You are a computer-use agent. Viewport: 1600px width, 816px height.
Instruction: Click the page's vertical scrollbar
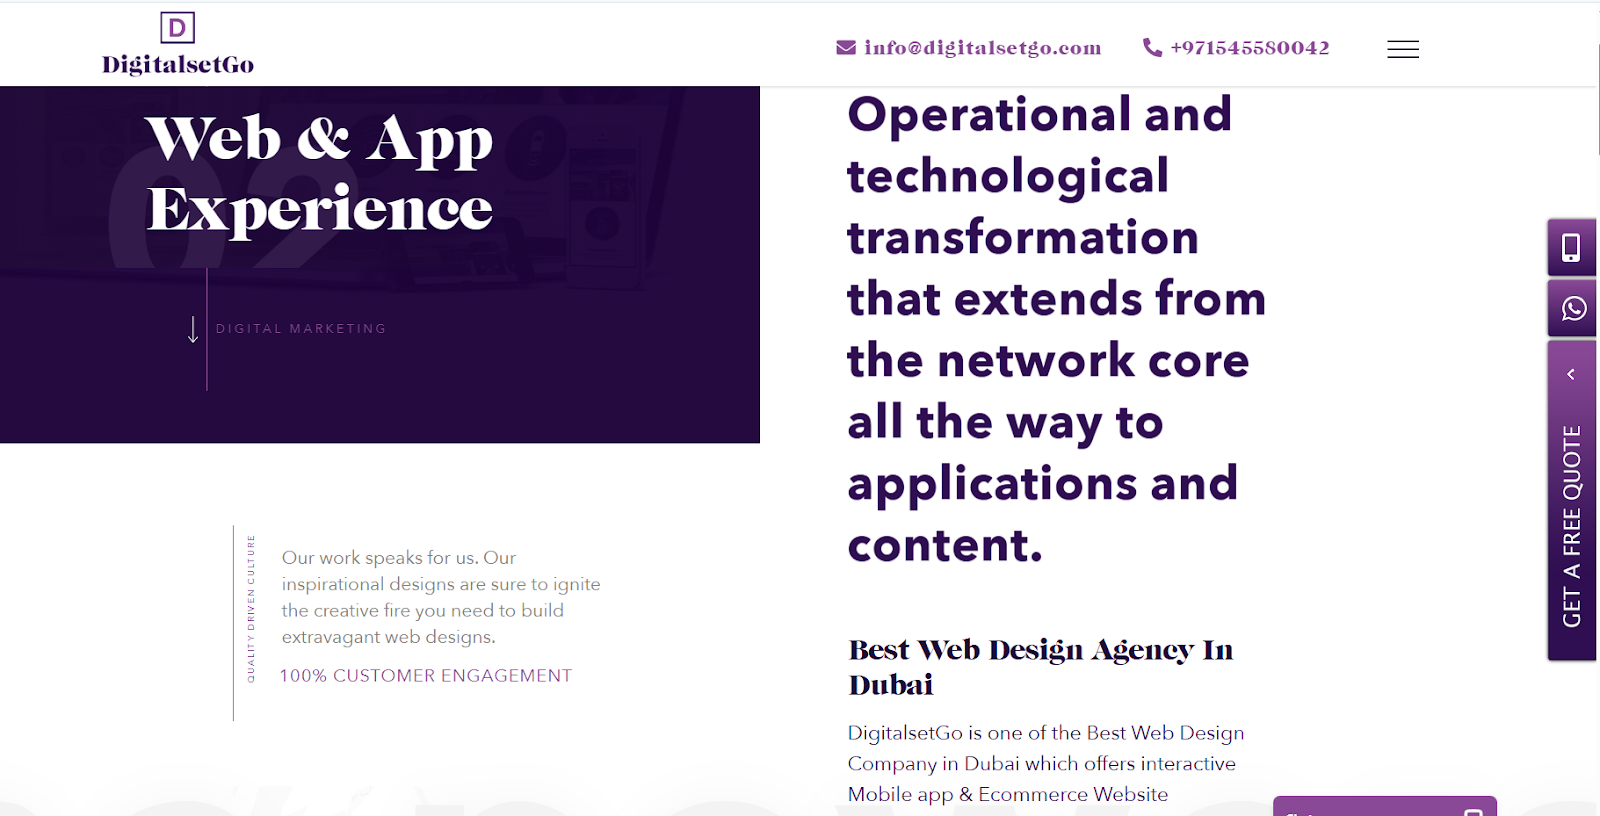pyautogui.click(x=1596, y=100)
